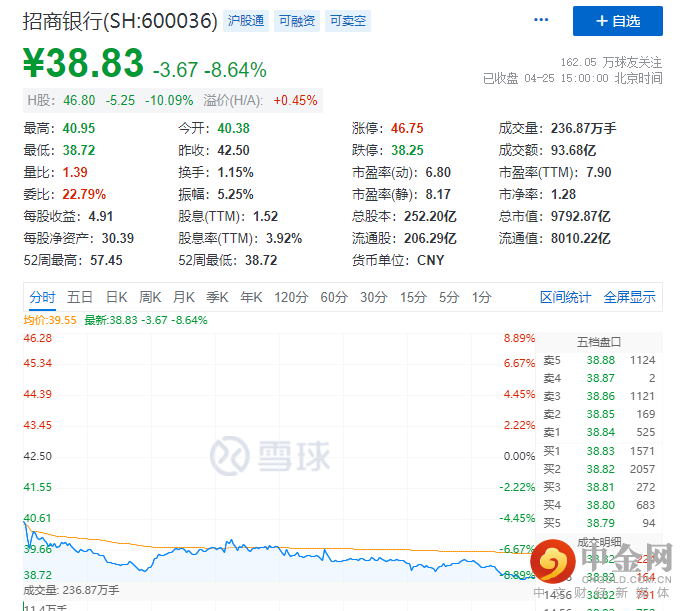The image size is (687, 611).
Task: Open the 30分 interval tab
Action: 374,297
